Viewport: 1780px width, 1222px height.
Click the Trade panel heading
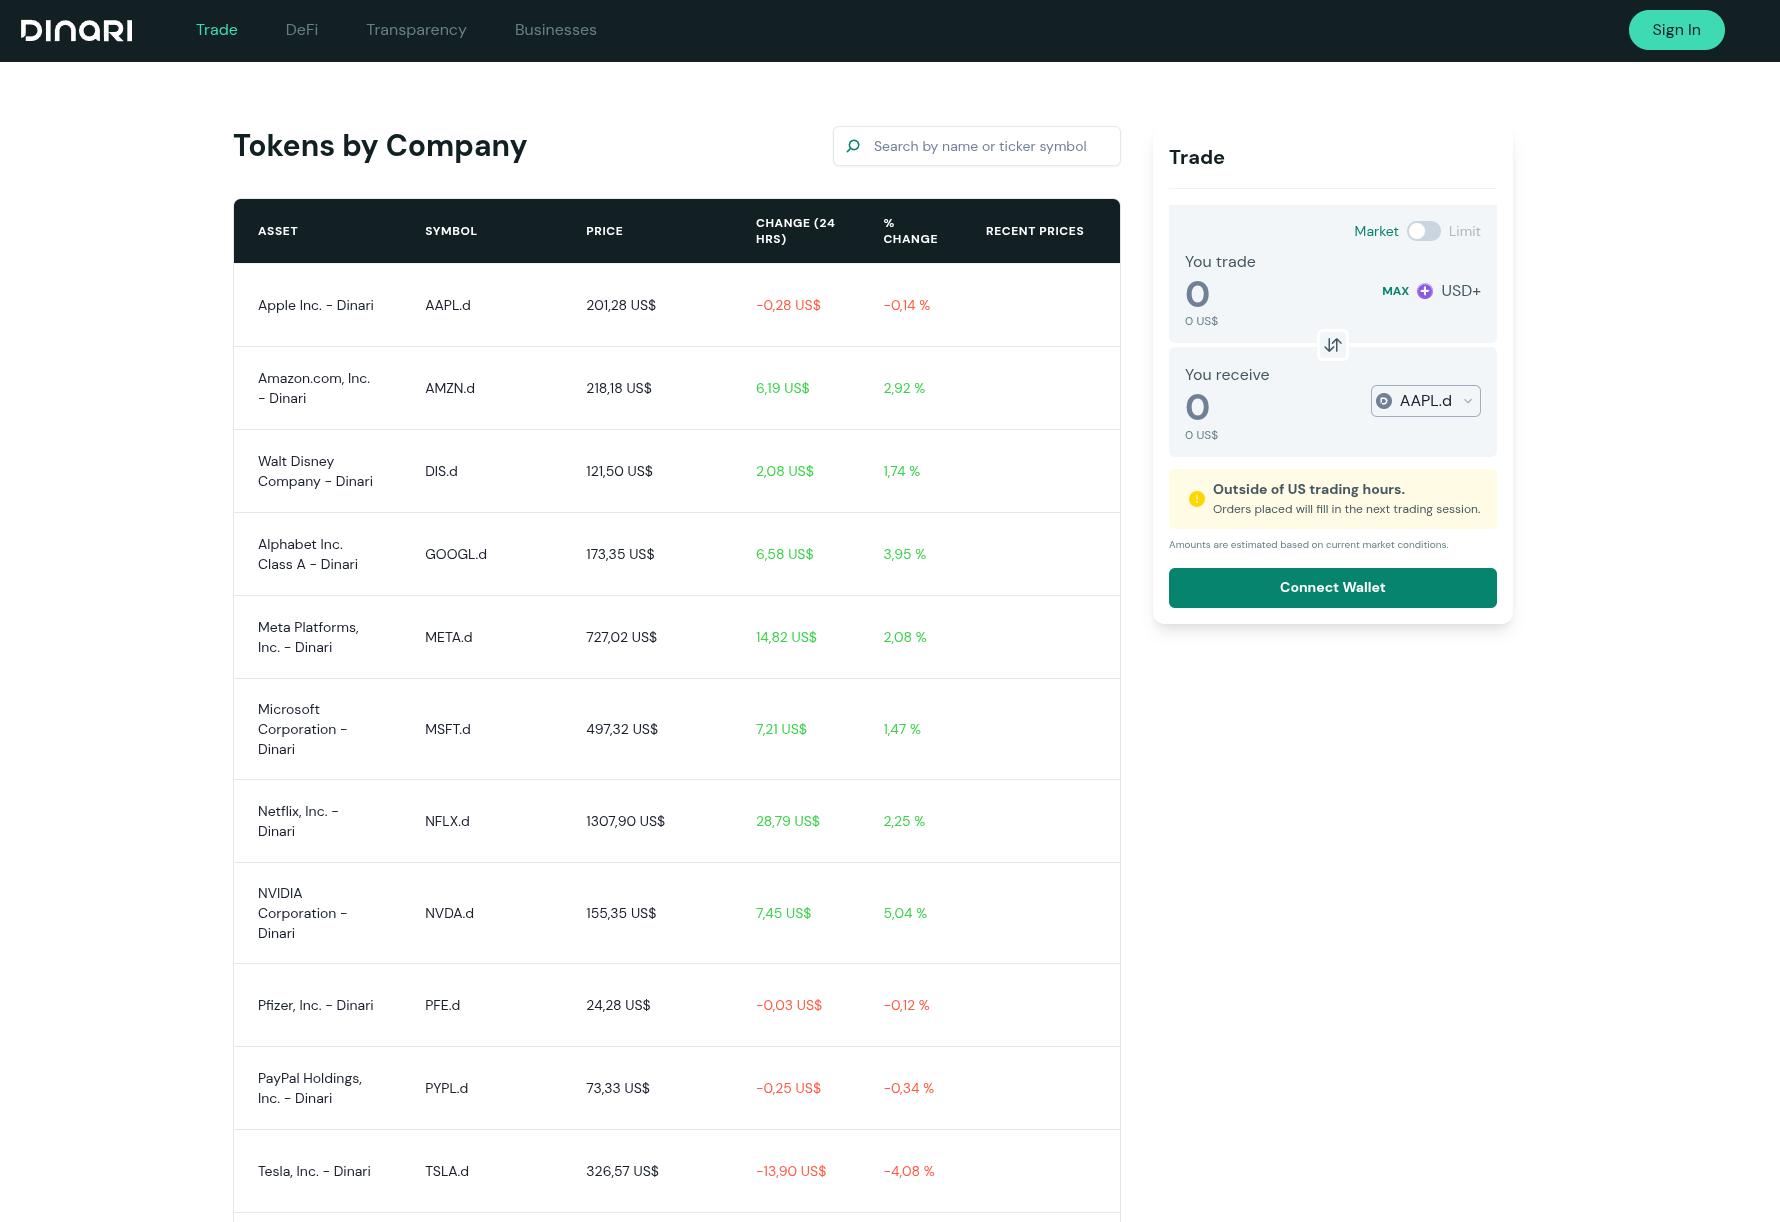1197,157
